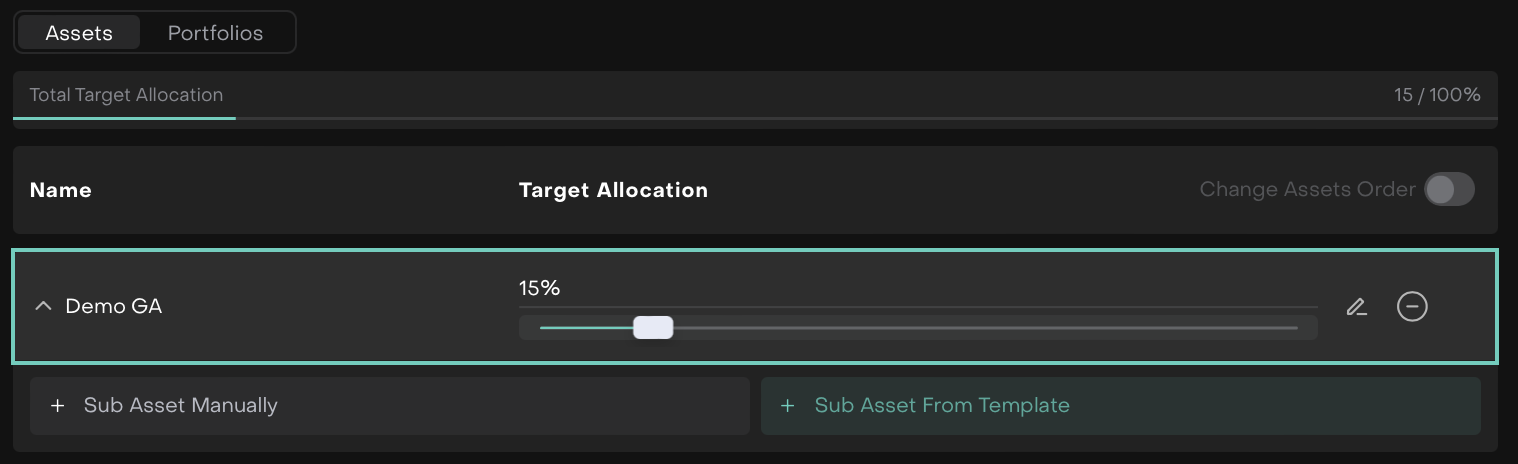Click the right end of the allocation slider track
Viewport: 1518px width, 464px height.
coord(1295,327)
